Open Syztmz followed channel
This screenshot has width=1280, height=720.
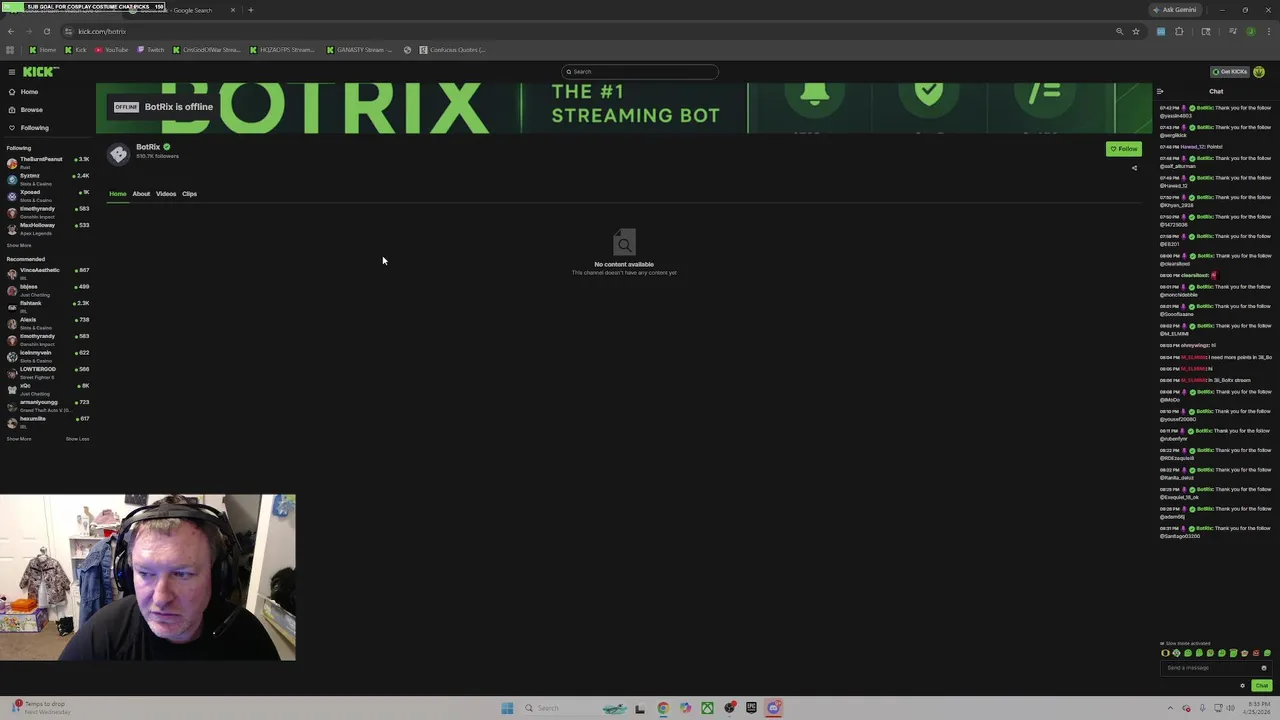(47, 179)
